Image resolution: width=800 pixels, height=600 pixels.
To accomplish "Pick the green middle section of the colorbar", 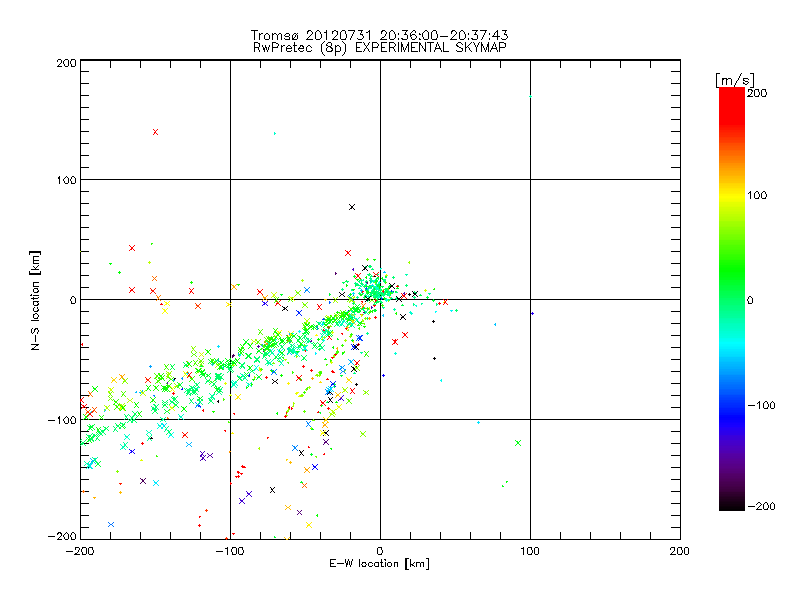I will [x=732, y=299].
